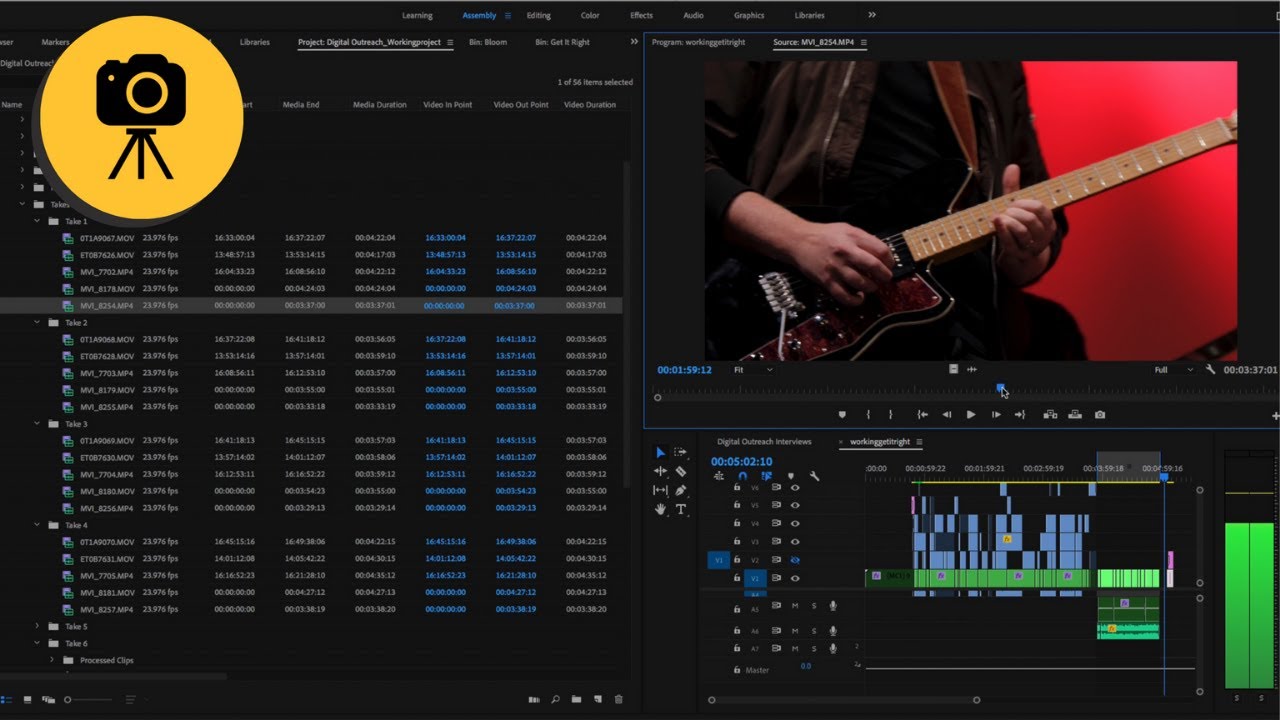Switch project panel to icon view

click(x=28, y=700)
